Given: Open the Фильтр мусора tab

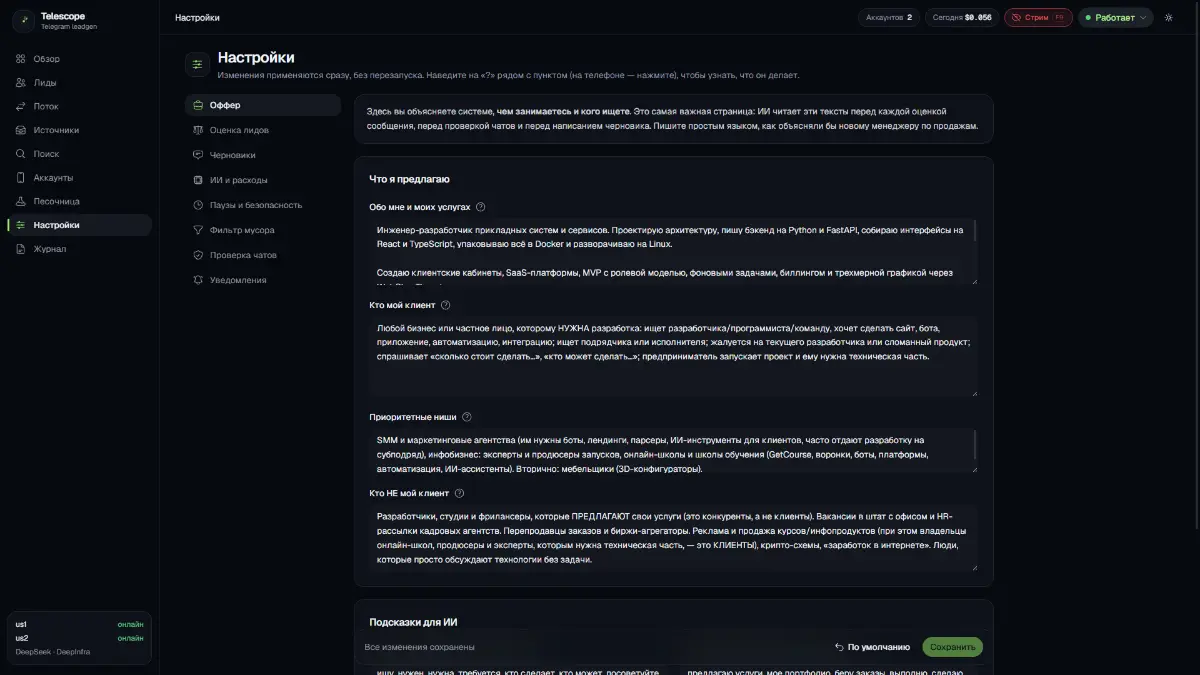Looking at the screenshot, I should tap(263, 230).
